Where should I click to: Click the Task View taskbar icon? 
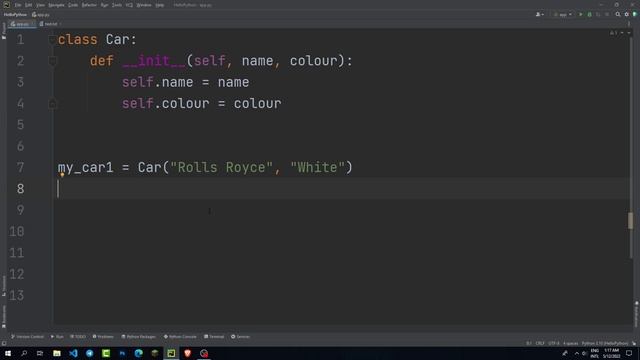click(x=40, y=353)
